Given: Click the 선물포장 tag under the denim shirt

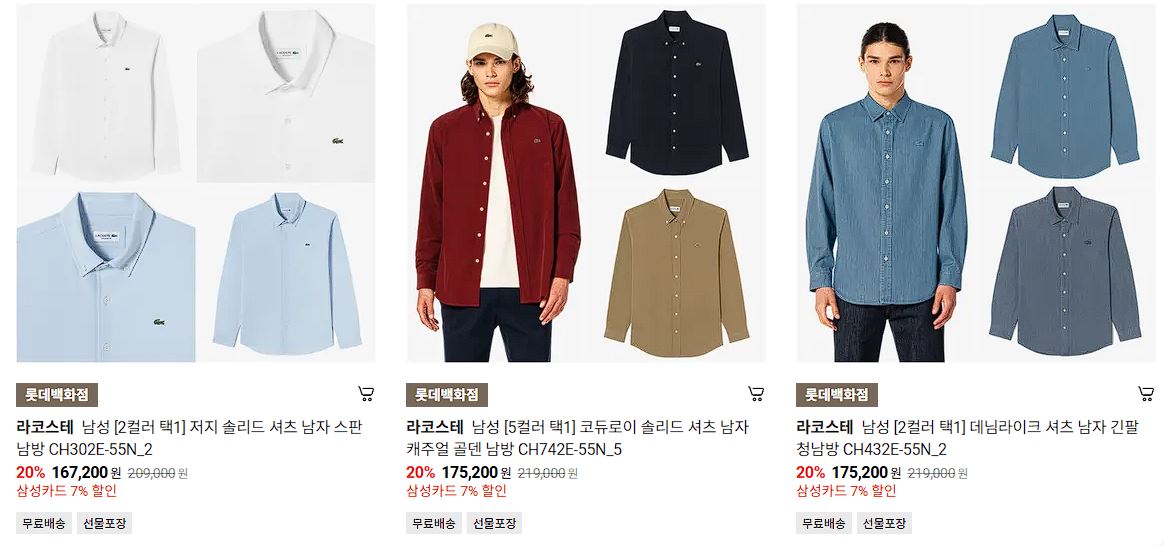Looking at the screenshot, I should coord(884,523).
